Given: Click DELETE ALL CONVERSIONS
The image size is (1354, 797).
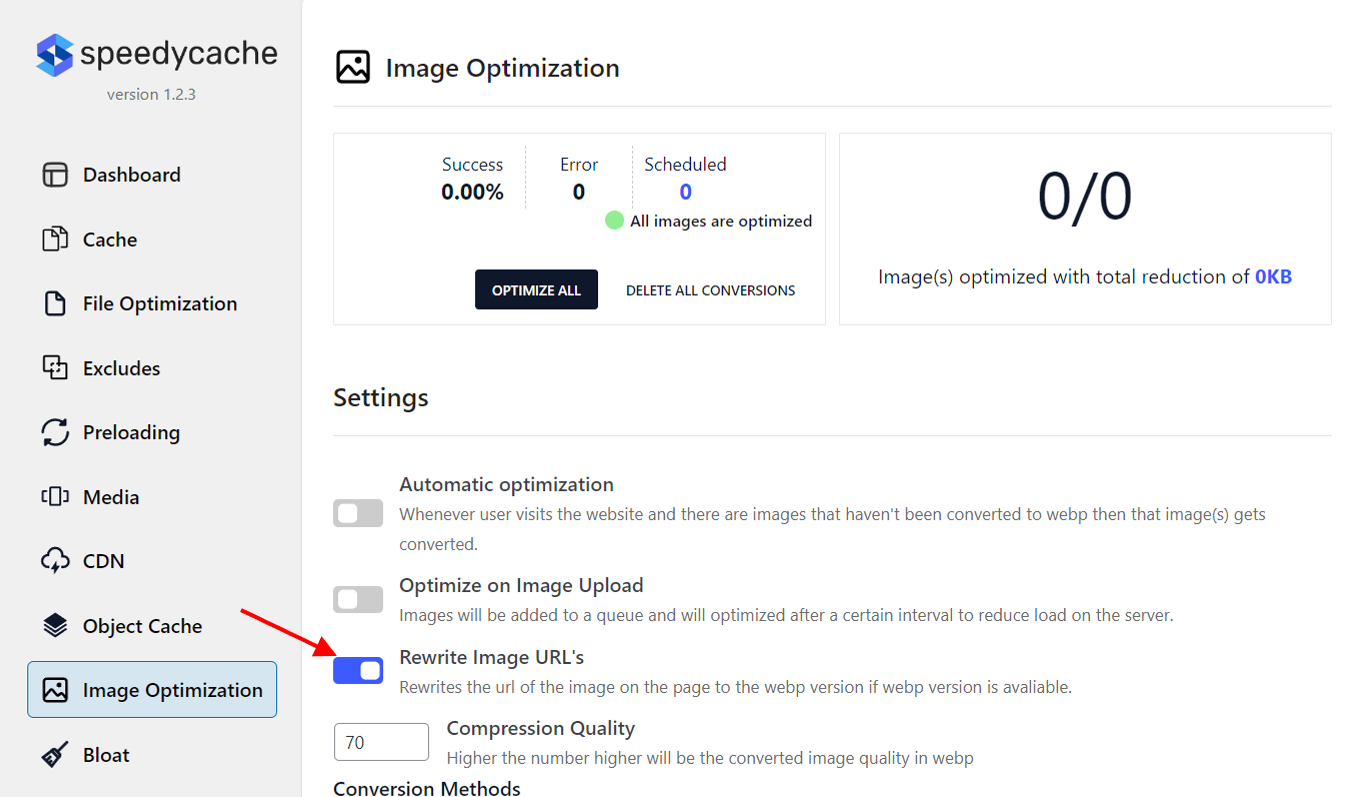Looking at the screenshot, I should 711,290.
